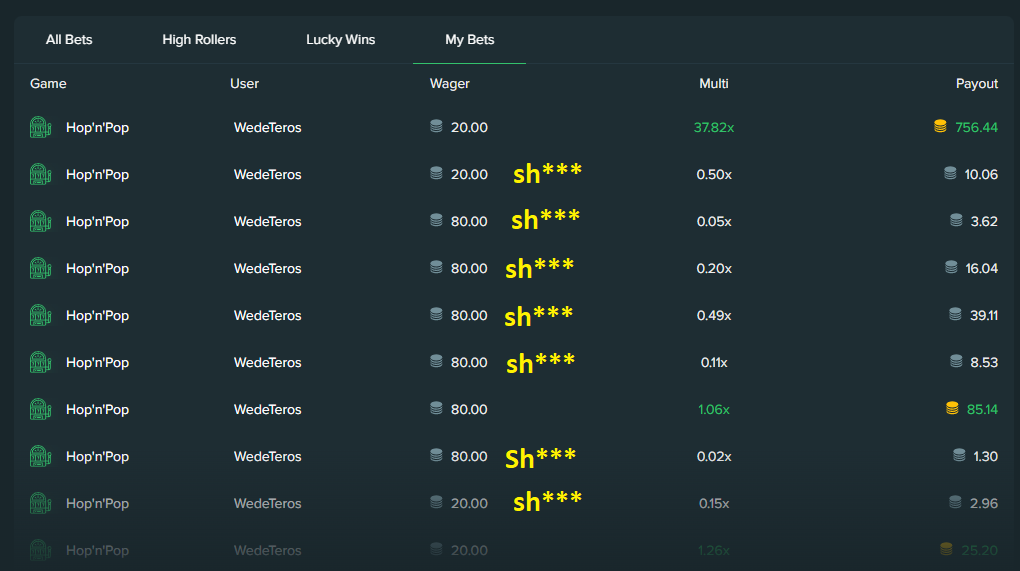Click the Wager column header

pos(450,83)
